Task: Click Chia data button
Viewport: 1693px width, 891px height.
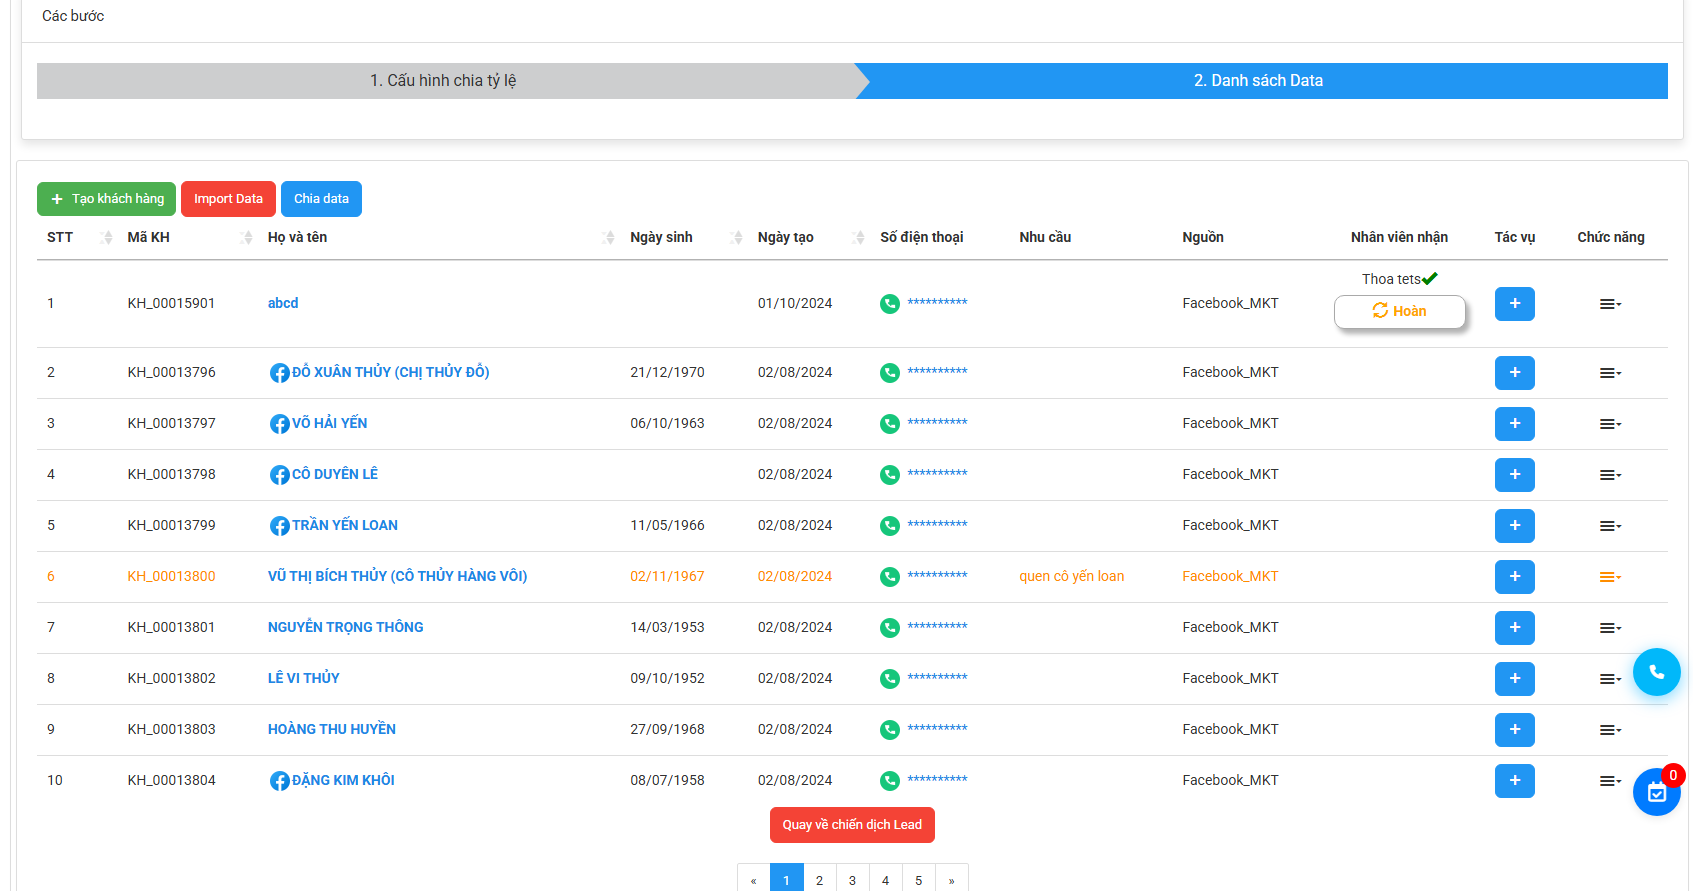Action: [x=321, y=199]
